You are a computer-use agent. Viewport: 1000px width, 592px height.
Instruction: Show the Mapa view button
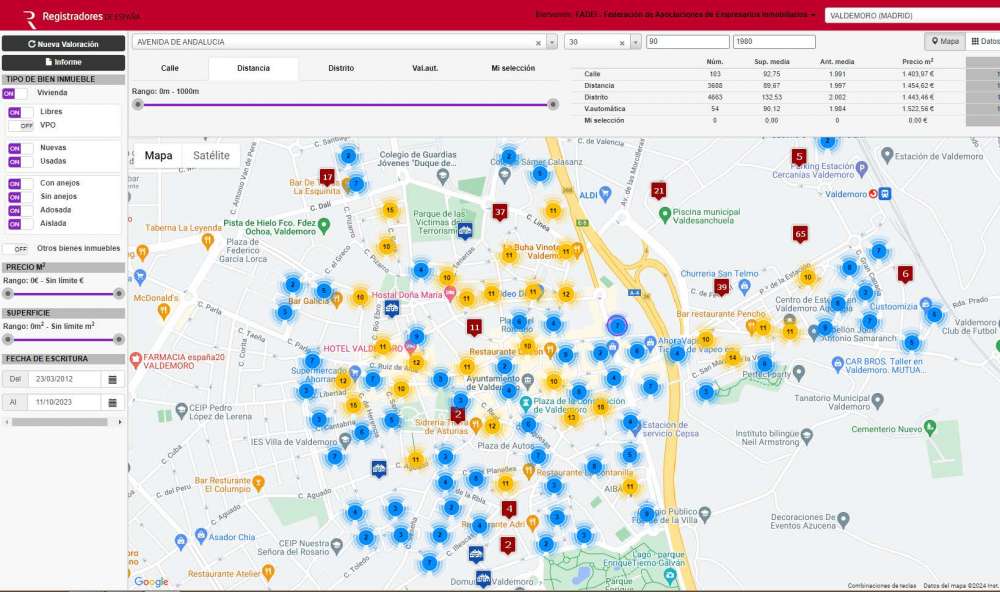point(945,41)
